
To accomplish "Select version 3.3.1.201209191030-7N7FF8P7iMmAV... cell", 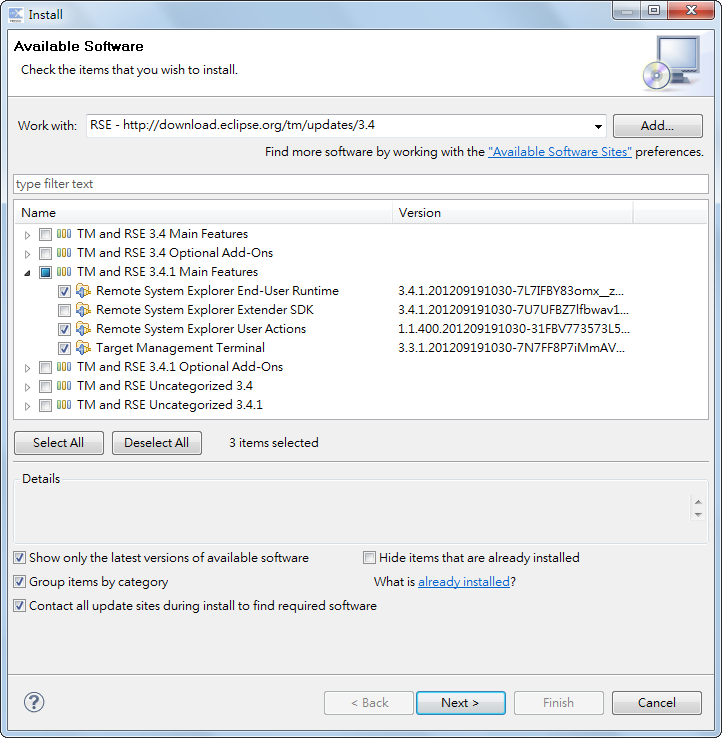I will point(511,348).
